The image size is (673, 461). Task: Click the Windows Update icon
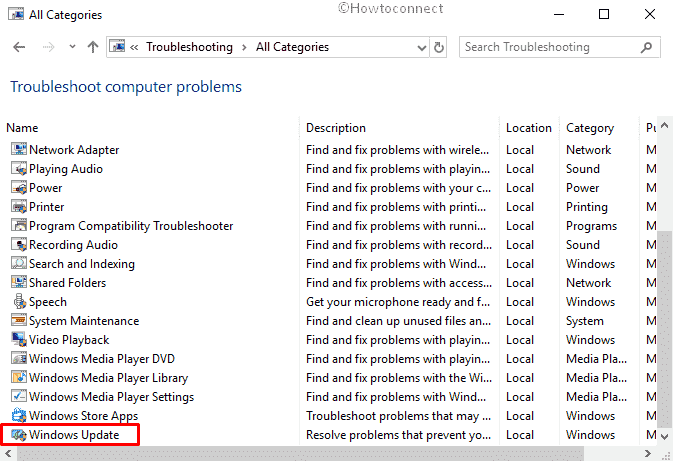19,435
